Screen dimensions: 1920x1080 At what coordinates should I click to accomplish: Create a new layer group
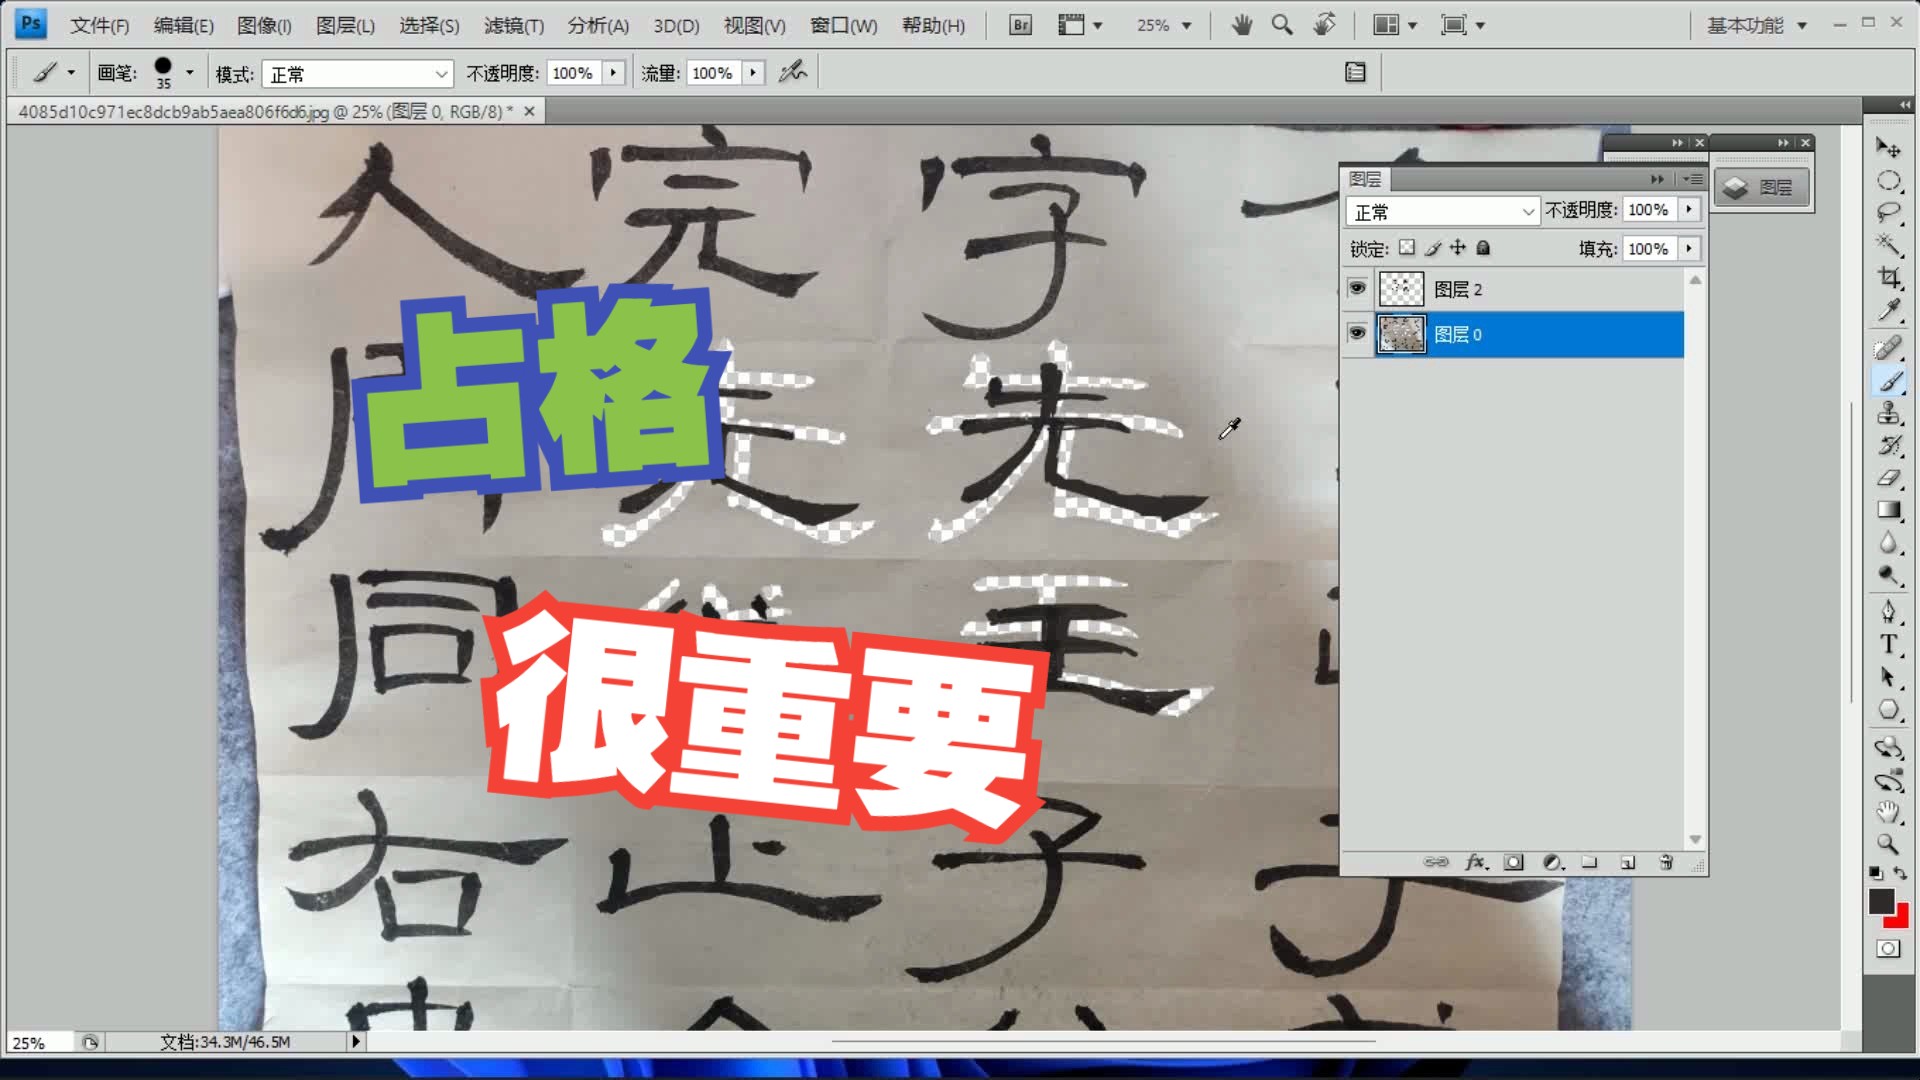pyautogui.click(x=1590, y=862)
